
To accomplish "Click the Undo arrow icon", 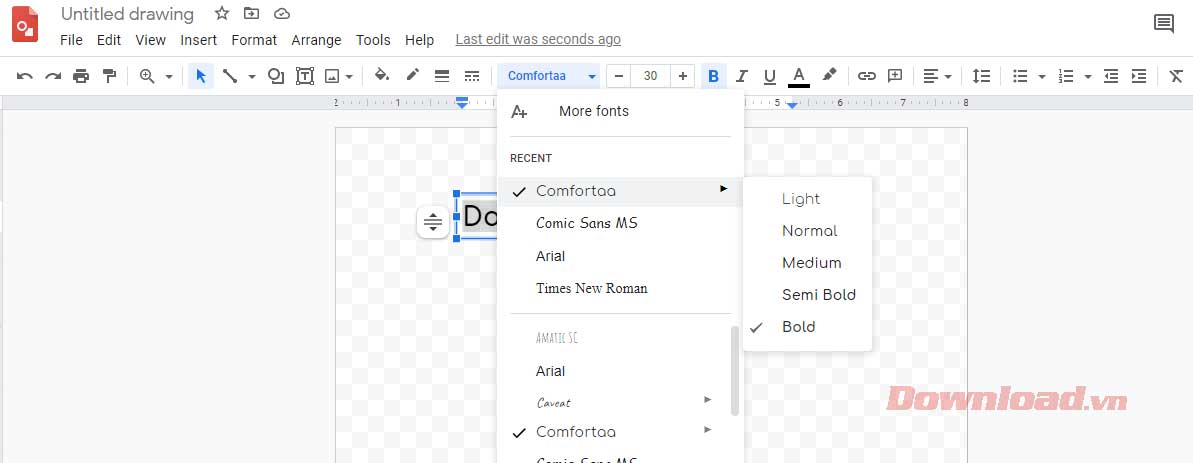I will (x=24, y=76).
